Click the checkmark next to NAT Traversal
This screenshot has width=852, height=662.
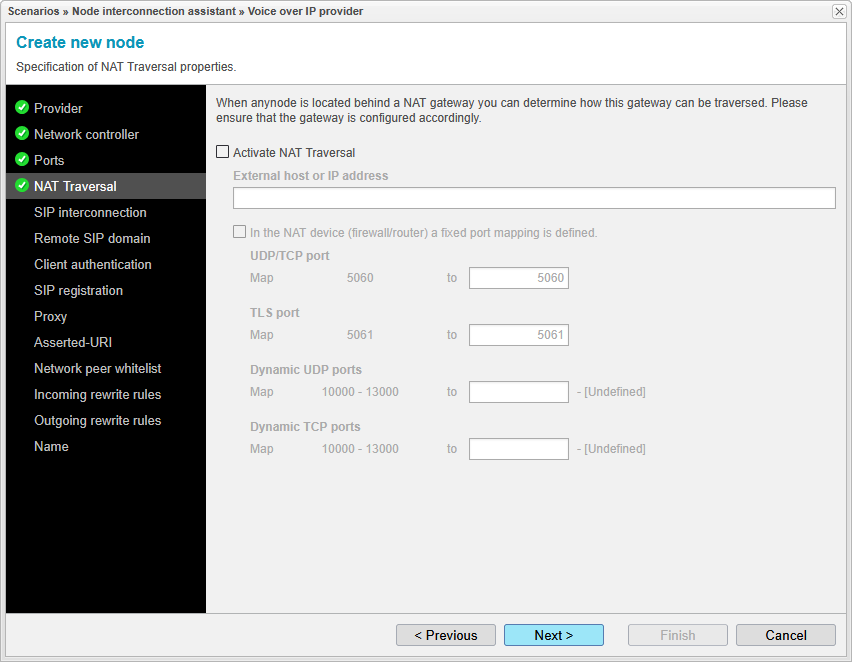[22, 186]
